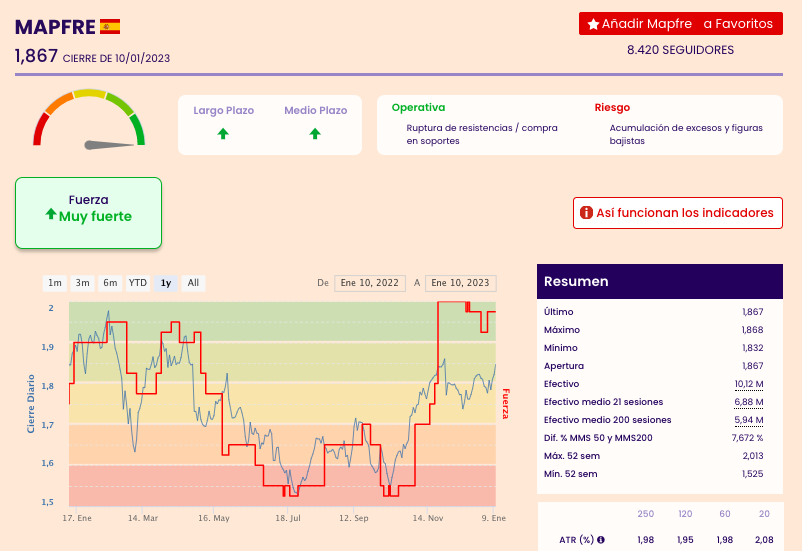
Task: Click the info icon in Así funcionan los indicadores
Action: (586, 213)
